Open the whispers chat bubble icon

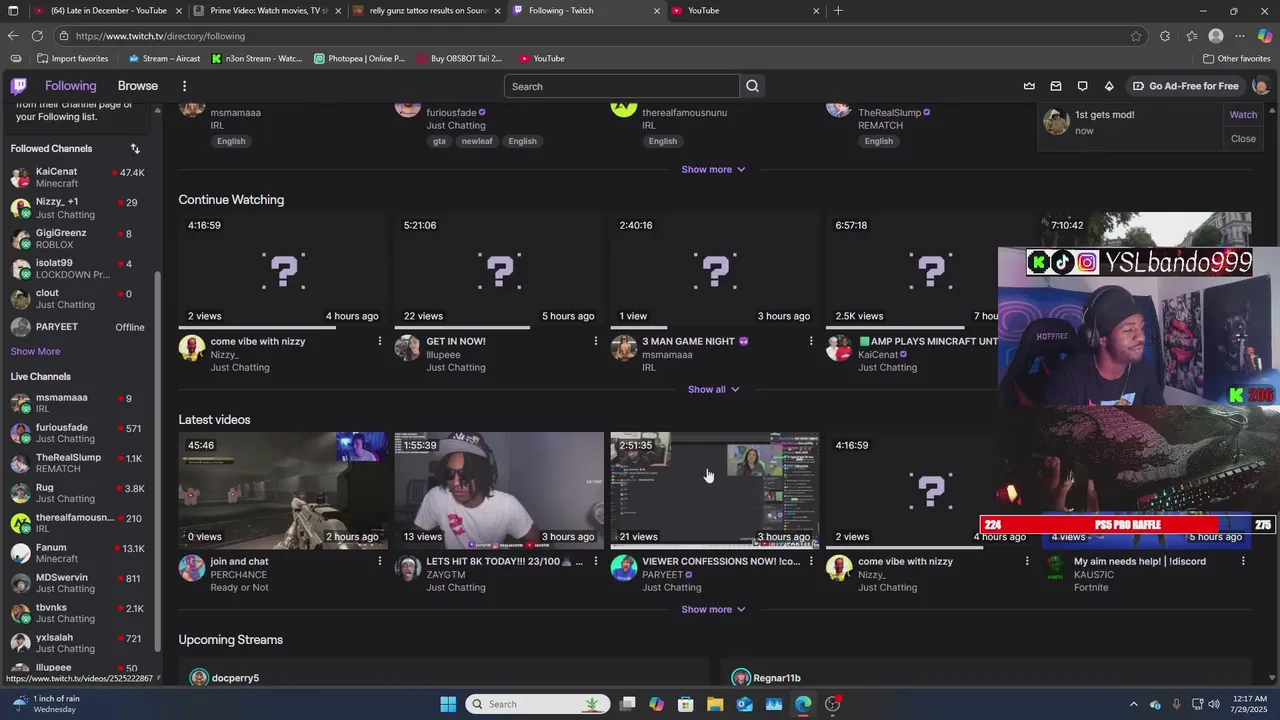1082,86
